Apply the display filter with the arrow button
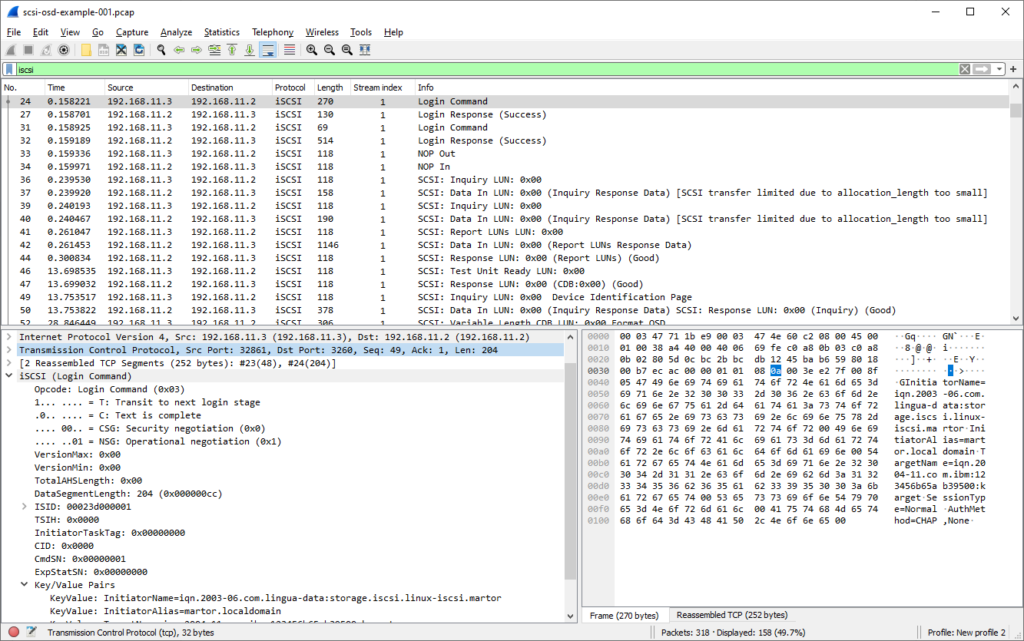This screenshot has height=641, width=1024. coord(981,69)
